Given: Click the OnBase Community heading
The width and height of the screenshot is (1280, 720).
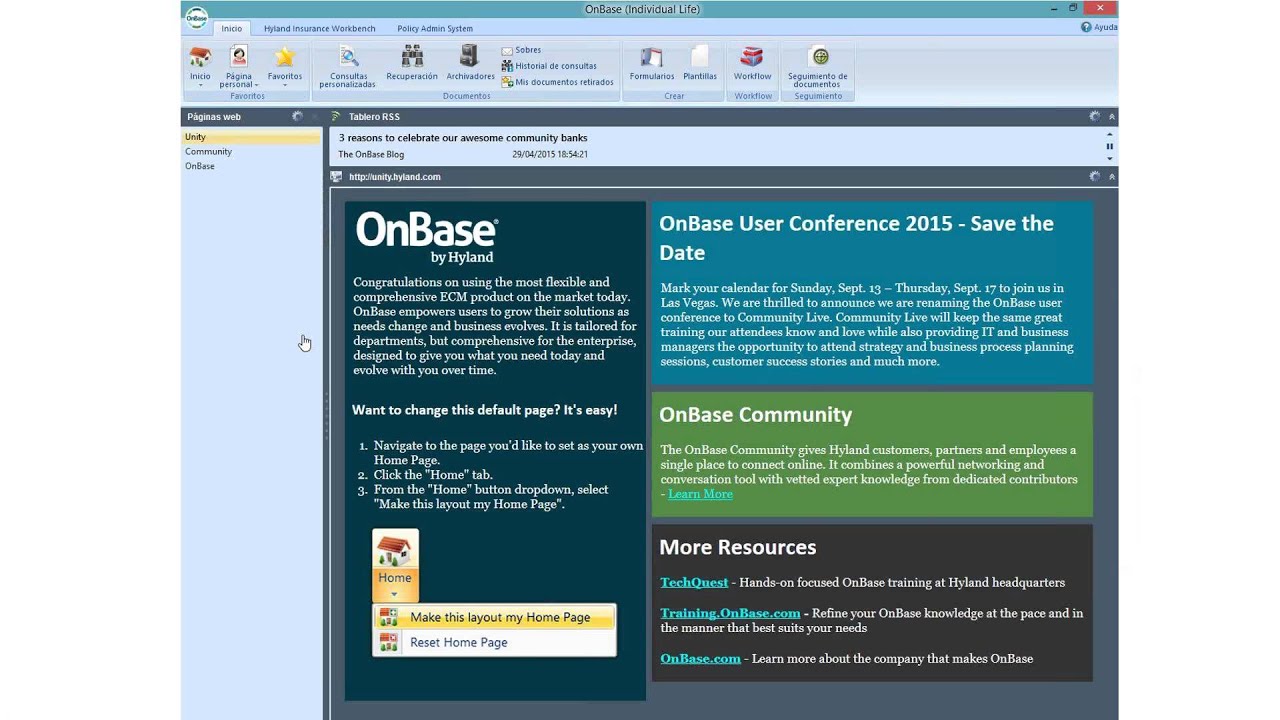Looking at the screenshot, I should 756,414.
